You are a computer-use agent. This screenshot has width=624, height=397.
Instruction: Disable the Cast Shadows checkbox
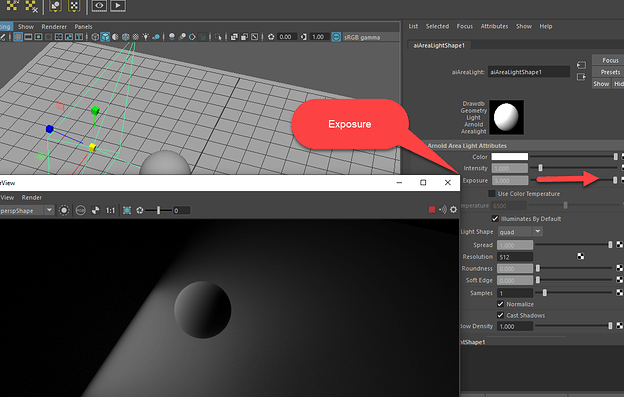point(501,315)
